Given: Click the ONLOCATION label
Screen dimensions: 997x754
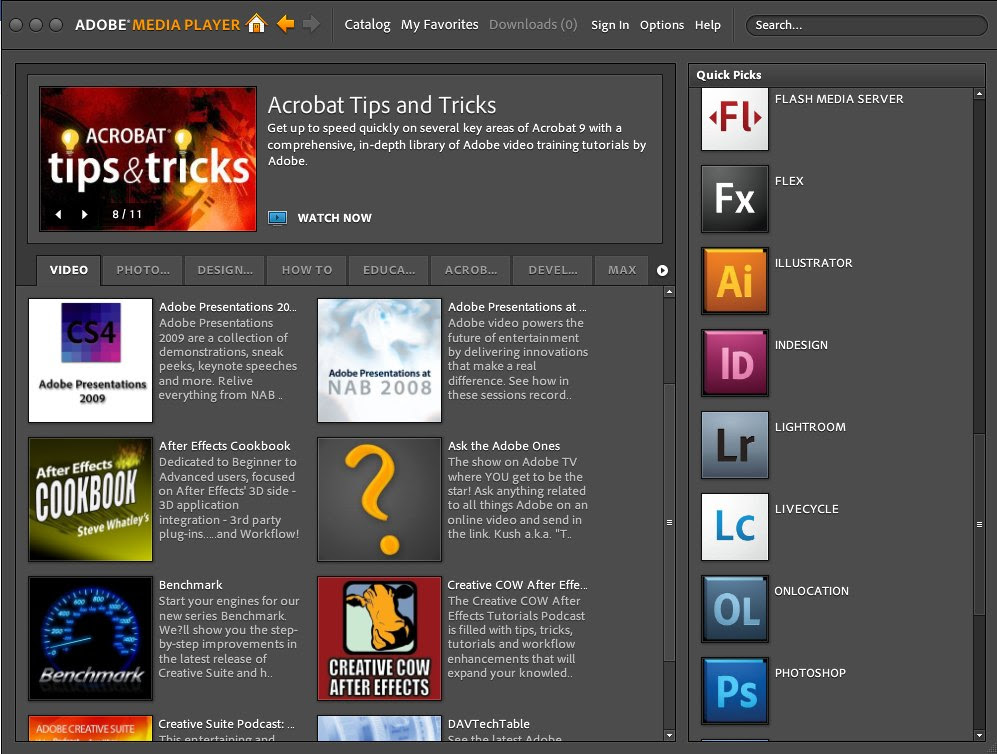Looking at the screenshot, I should pos(811,591).
